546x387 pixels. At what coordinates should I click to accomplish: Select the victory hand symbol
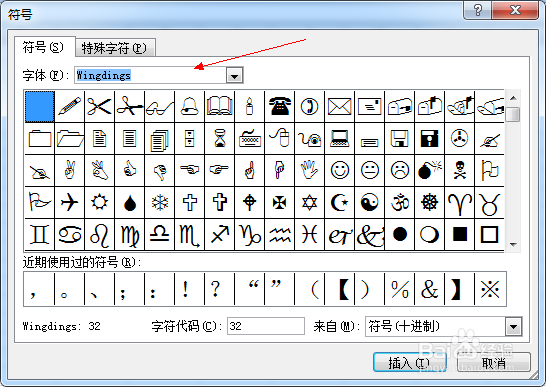(70, 170)
